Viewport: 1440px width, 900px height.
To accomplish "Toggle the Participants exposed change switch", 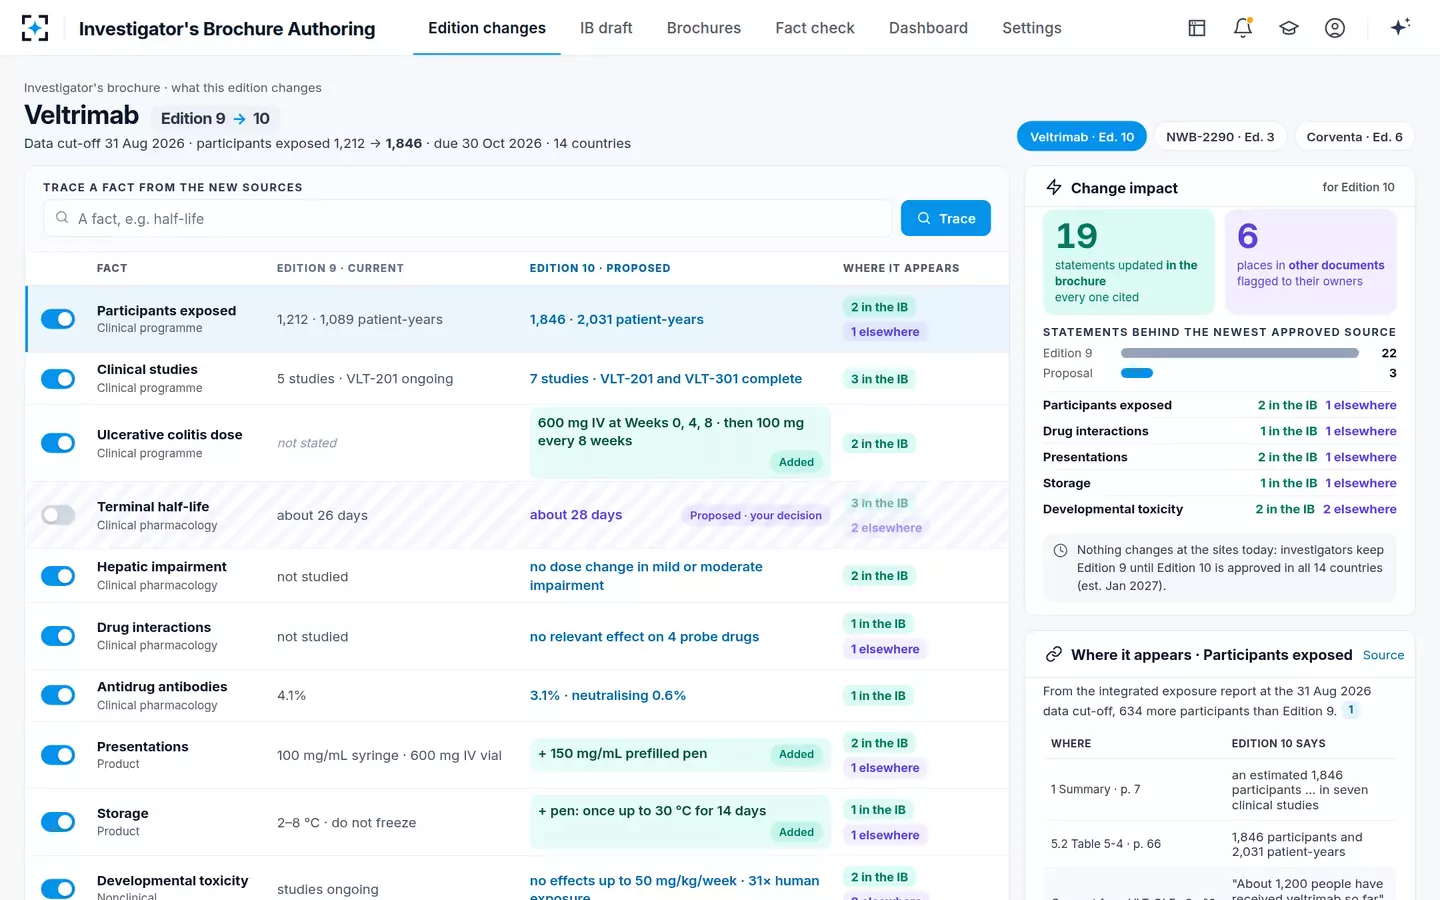I will click(58, 319).
